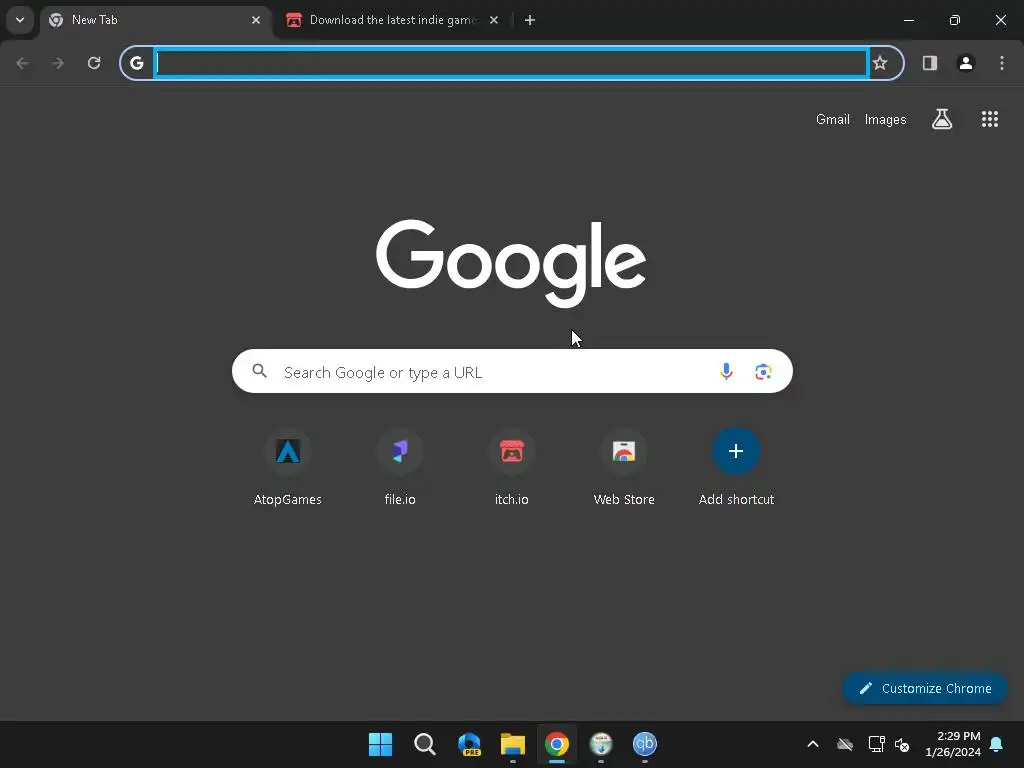Open clock and date 2:29 PM
This screenshot has width=1024, height=768.
point(953,744)
